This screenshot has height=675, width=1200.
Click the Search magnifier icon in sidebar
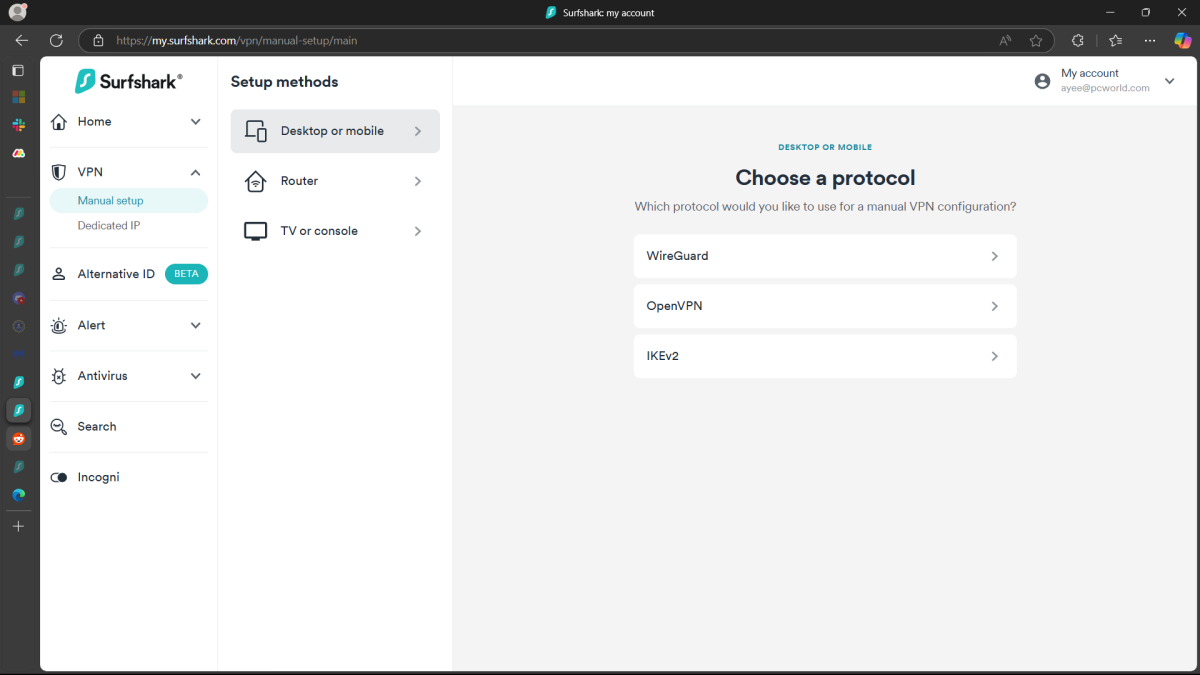(x=59, y=427)
